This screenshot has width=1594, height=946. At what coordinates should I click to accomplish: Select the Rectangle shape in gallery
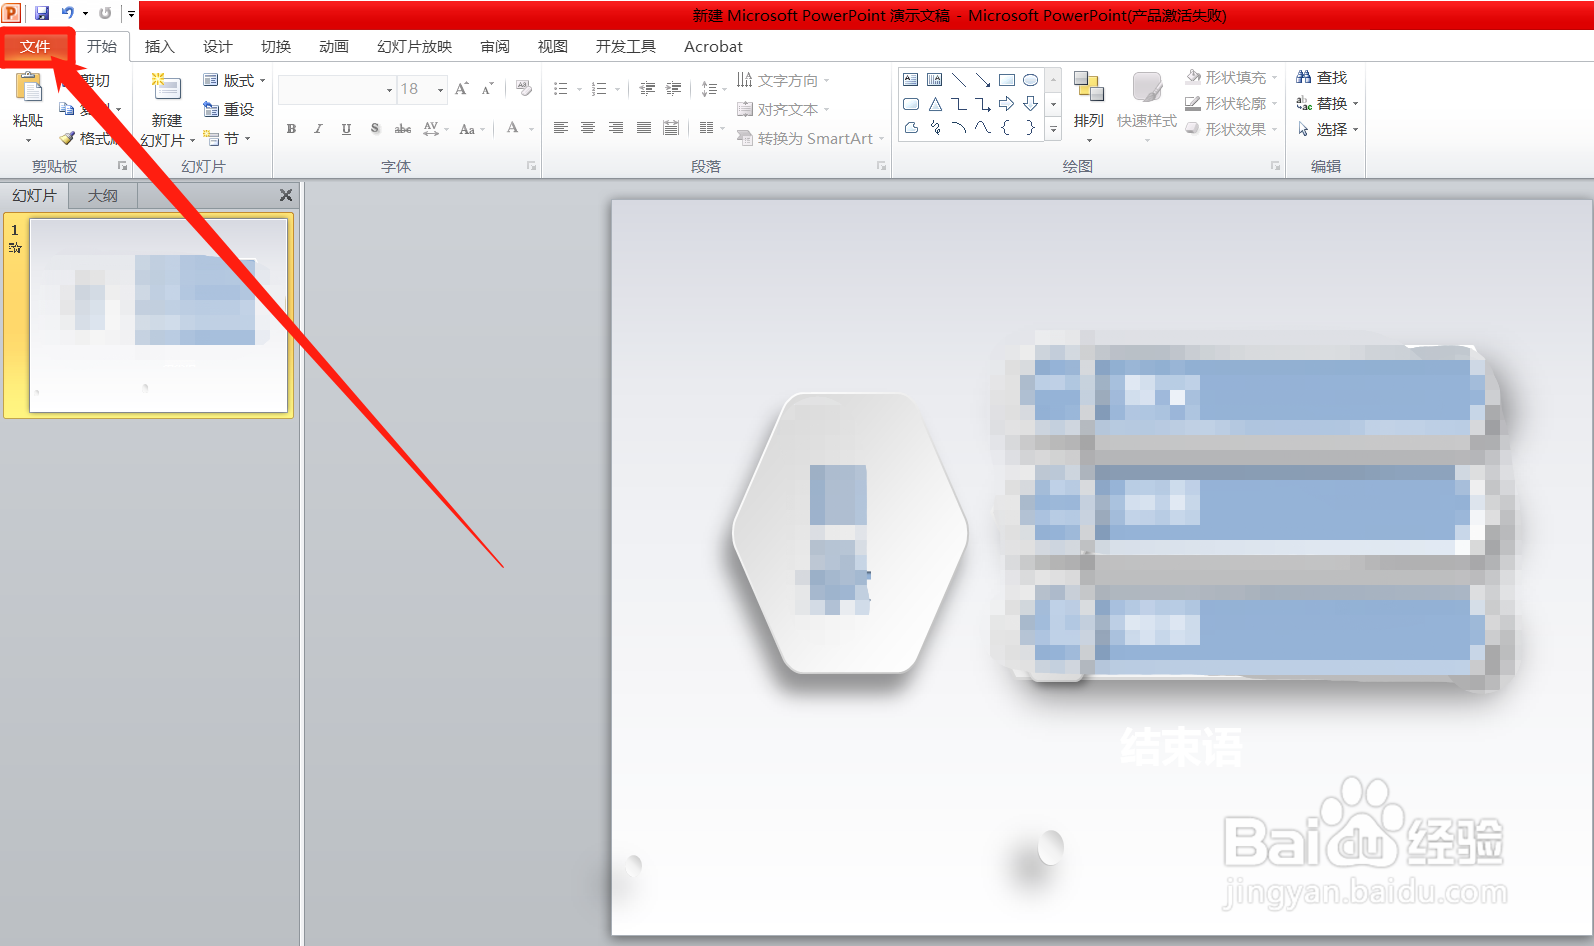coord(1007,80)
